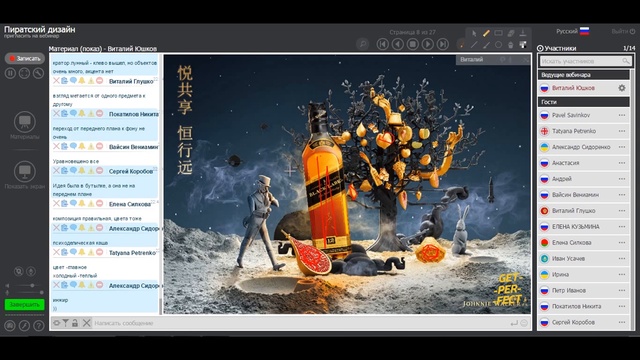Click the red pen indicator left of tools
The height and width of the screenshot is (360, 640).
(x=462, y=44)
